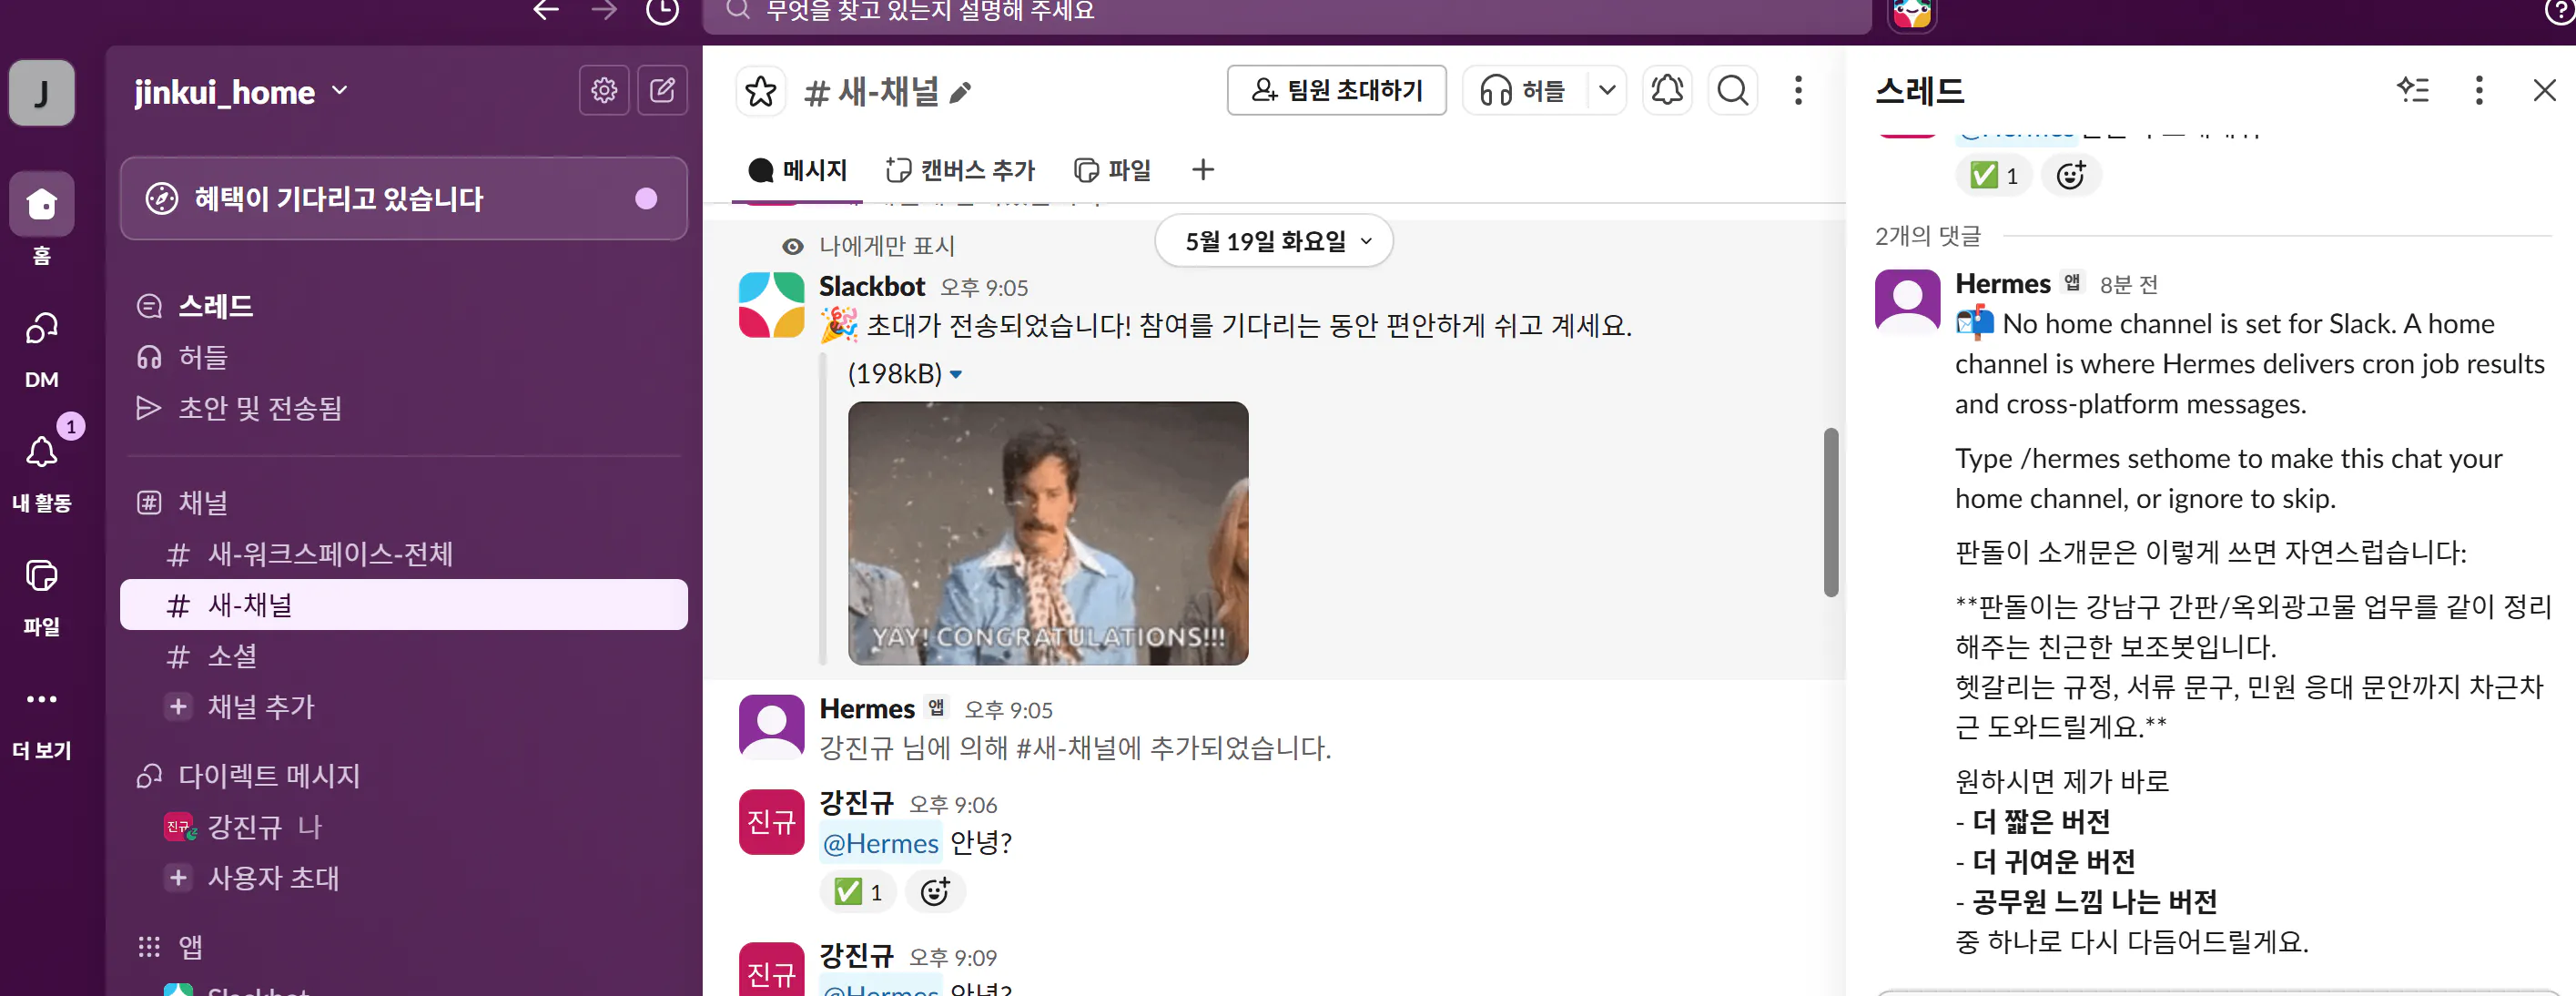Add reaction to the 9:06 안녕? message
The width and height of the screenshot is (2576, 996).
(935, 891)
